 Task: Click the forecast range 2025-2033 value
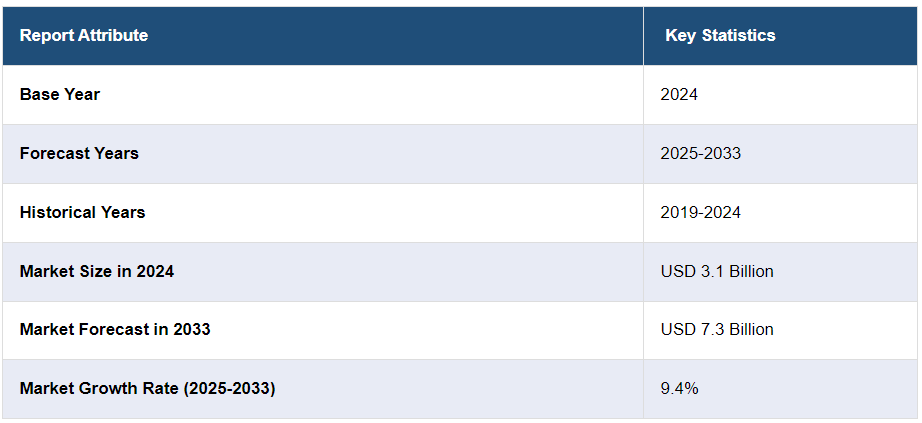700,154
